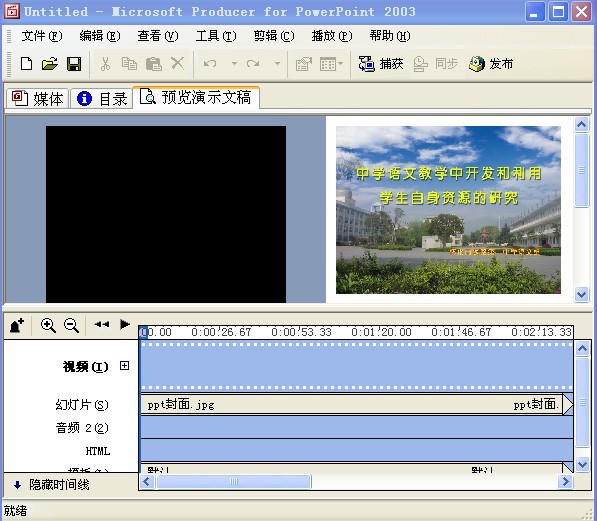Viewport: 597px width, 521px height.
Task: Minimize the Producer window
Action: click(535, 12)
